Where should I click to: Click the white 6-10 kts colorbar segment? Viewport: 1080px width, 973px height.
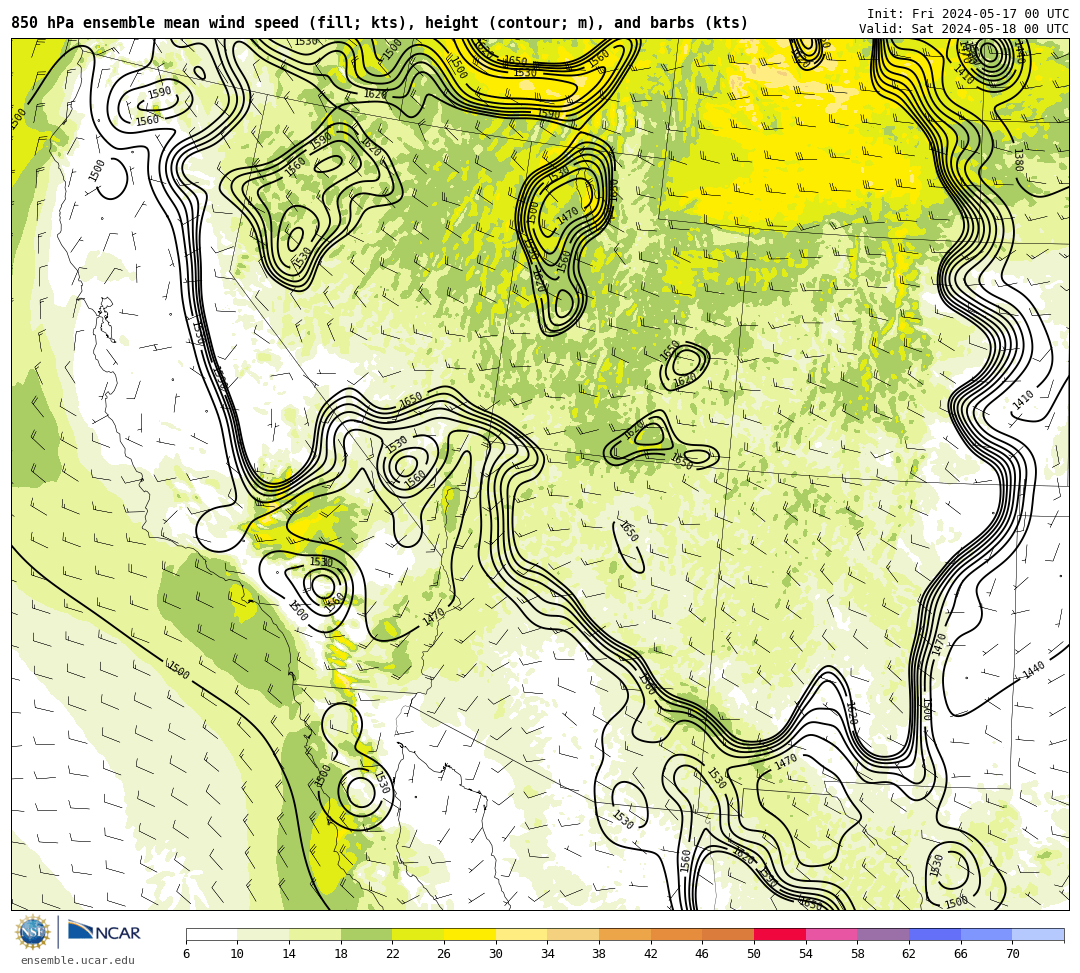coord(211,934)
